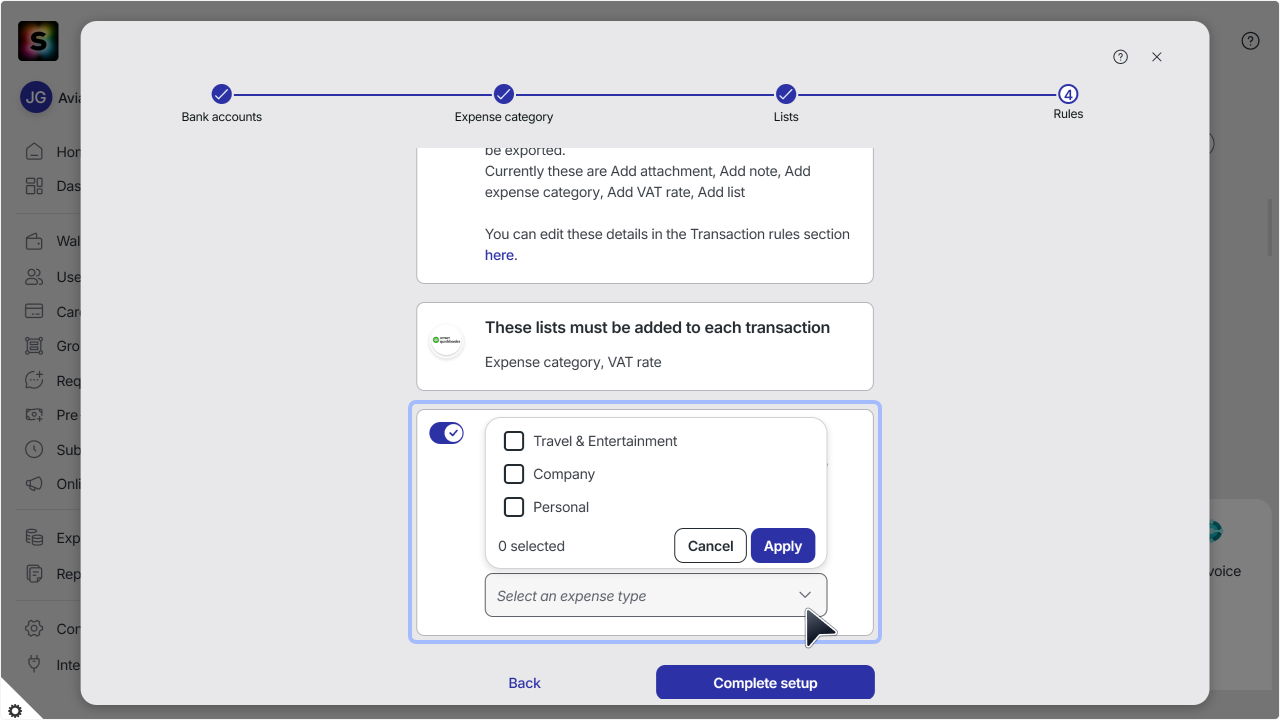Open the settings cog at bottom-left corner

pyautogui.click(x=15, y=710)
